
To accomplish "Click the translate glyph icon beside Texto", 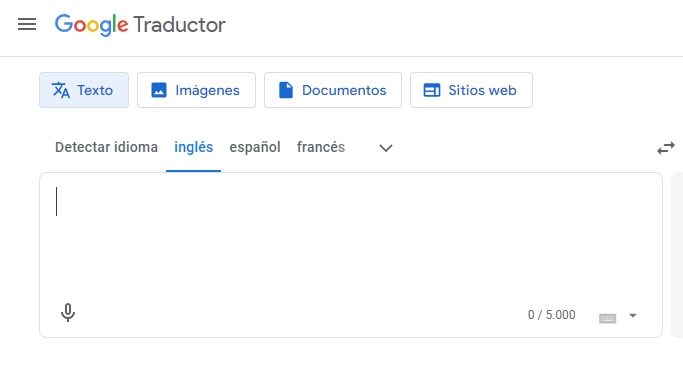I will pyautogui.click(x=61, y=90).
